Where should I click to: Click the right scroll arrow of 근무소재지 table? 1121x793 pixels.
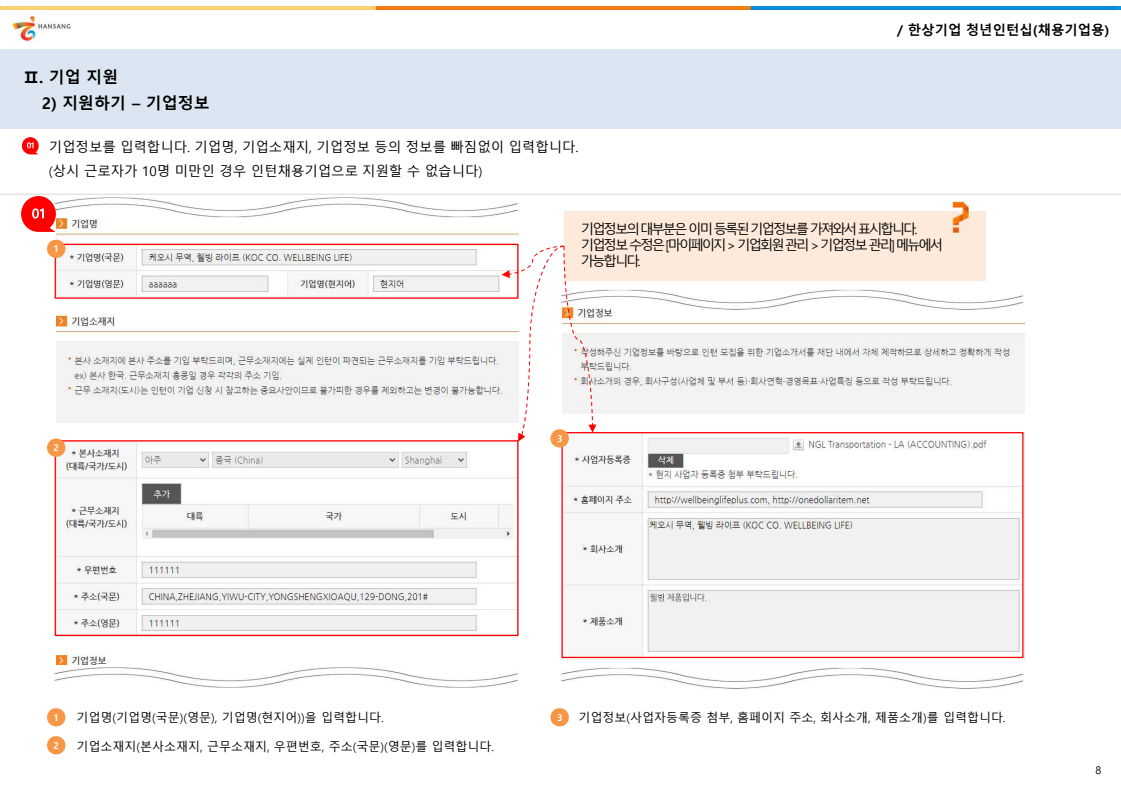(508, 534)
